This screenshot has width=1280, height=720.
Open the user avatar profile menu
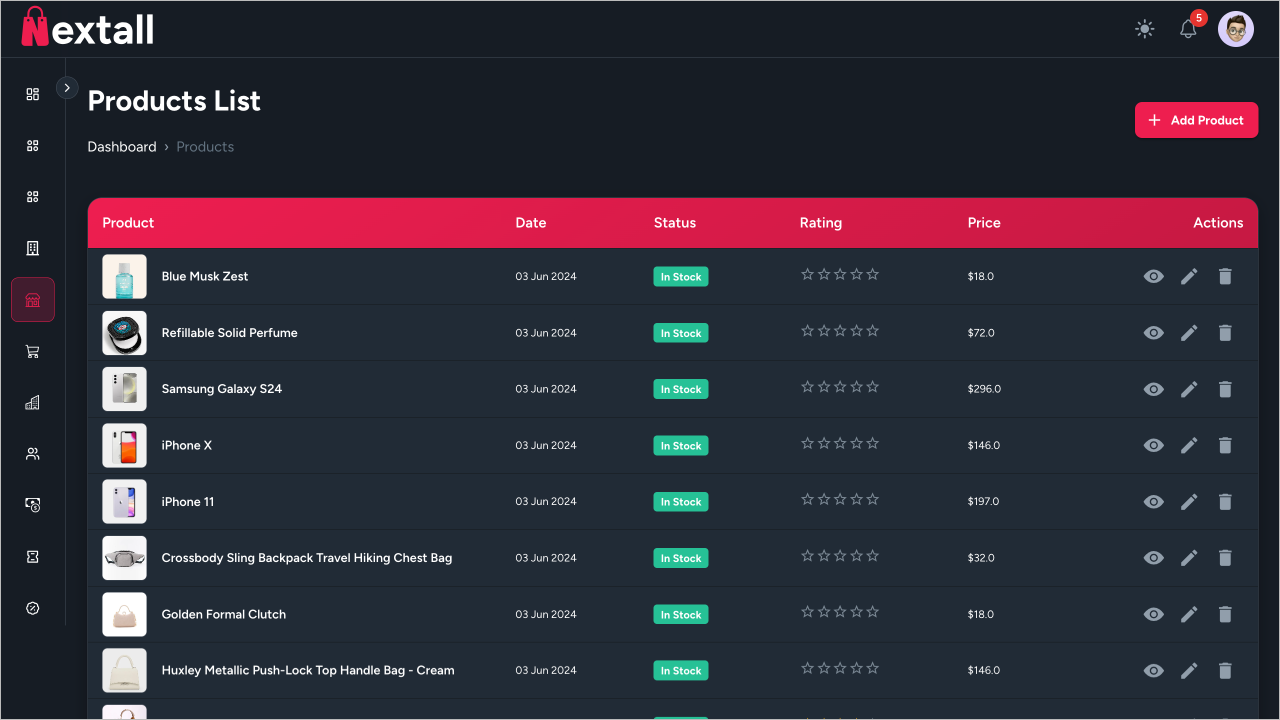click(x=1236, y=29)
